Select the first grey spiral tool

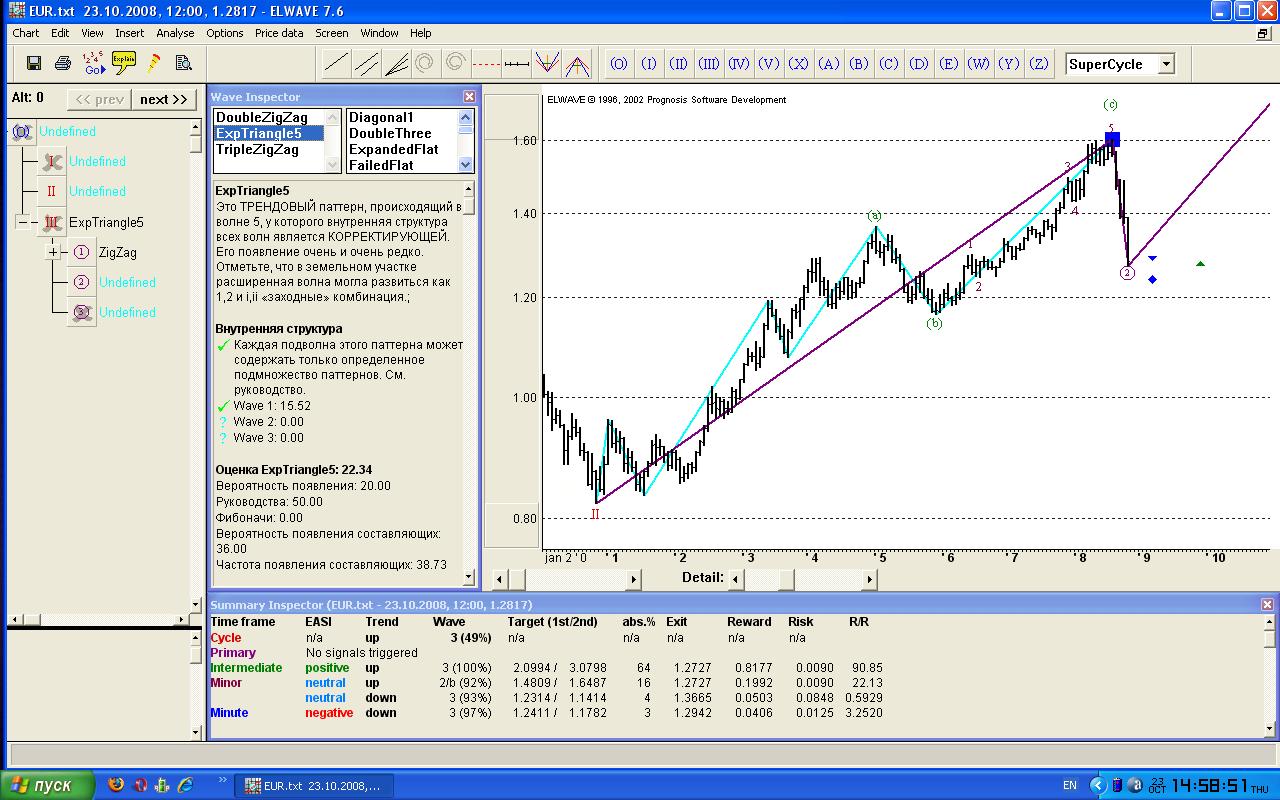pyautogui.click(x=424, y=64)
